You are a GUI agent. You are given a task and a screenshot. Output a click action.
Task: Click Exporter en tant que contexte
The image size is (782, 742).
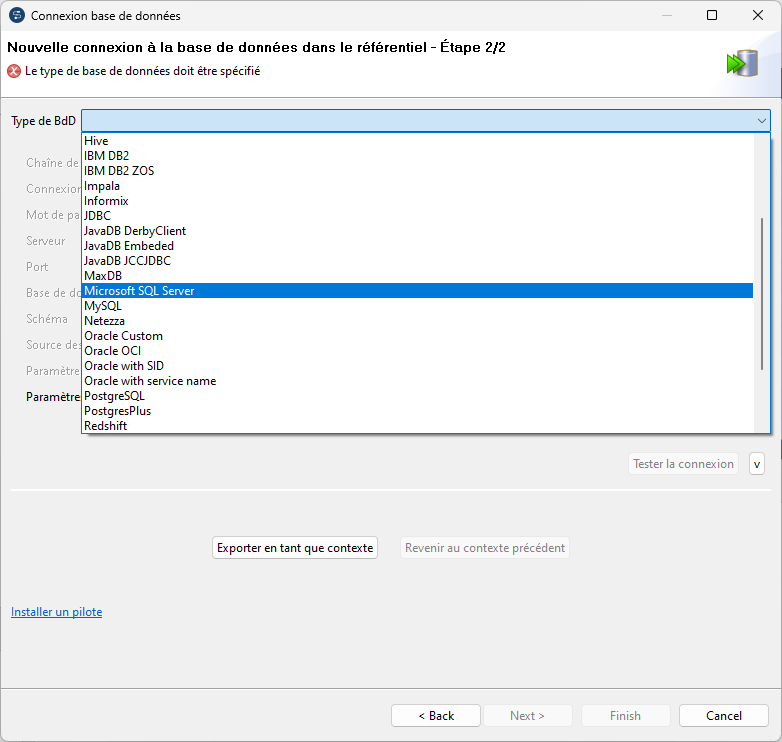pos(295,548)
